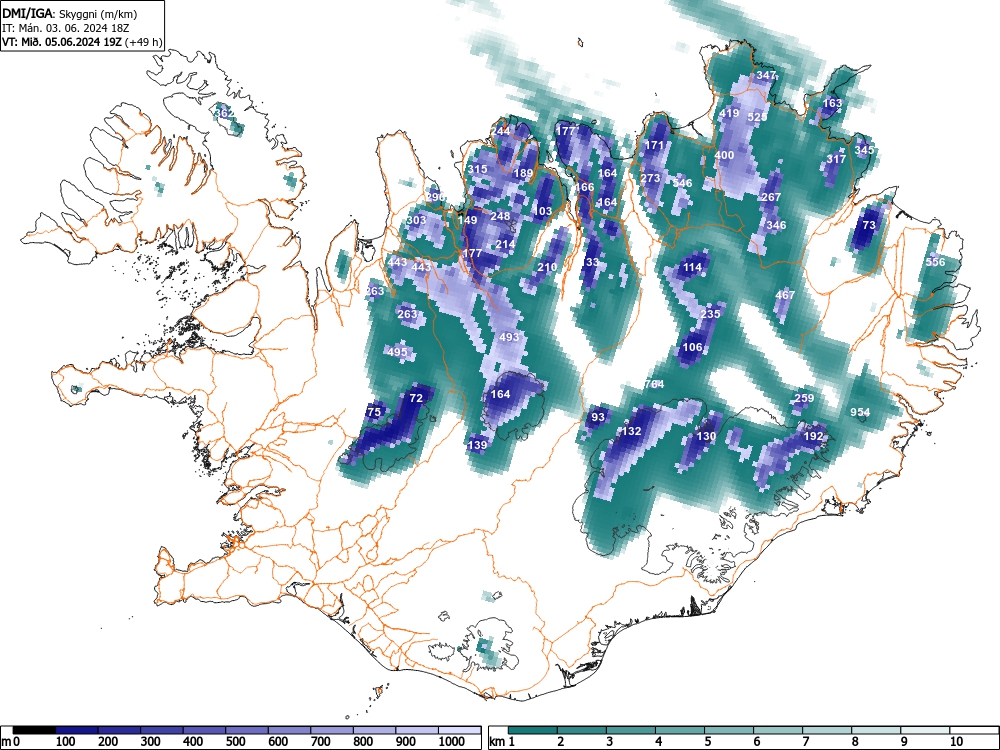Click the 267 visibility value
Image resolution: width=1000 pixels, height=750 pixels.
(771, 197)
